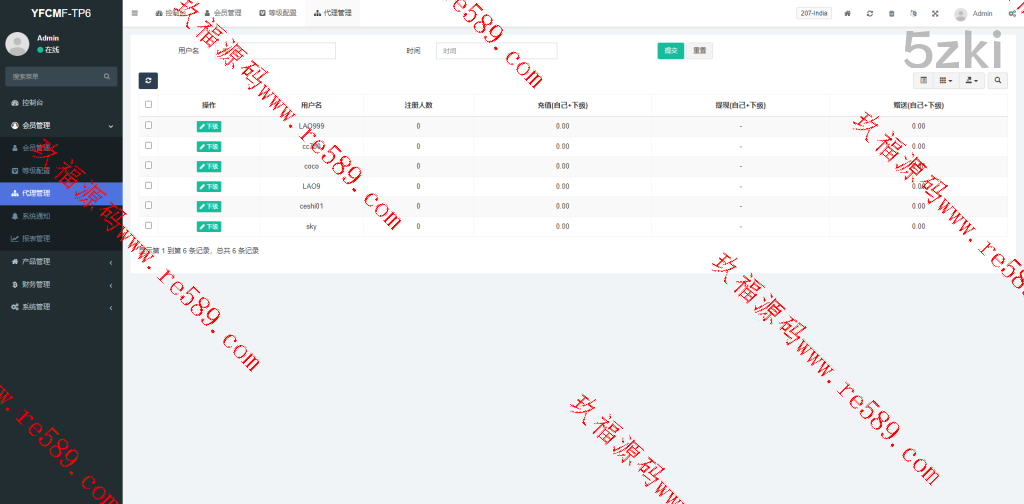Check the checkbox for row coco
The image size is (1024, 504).
(149, 166)
